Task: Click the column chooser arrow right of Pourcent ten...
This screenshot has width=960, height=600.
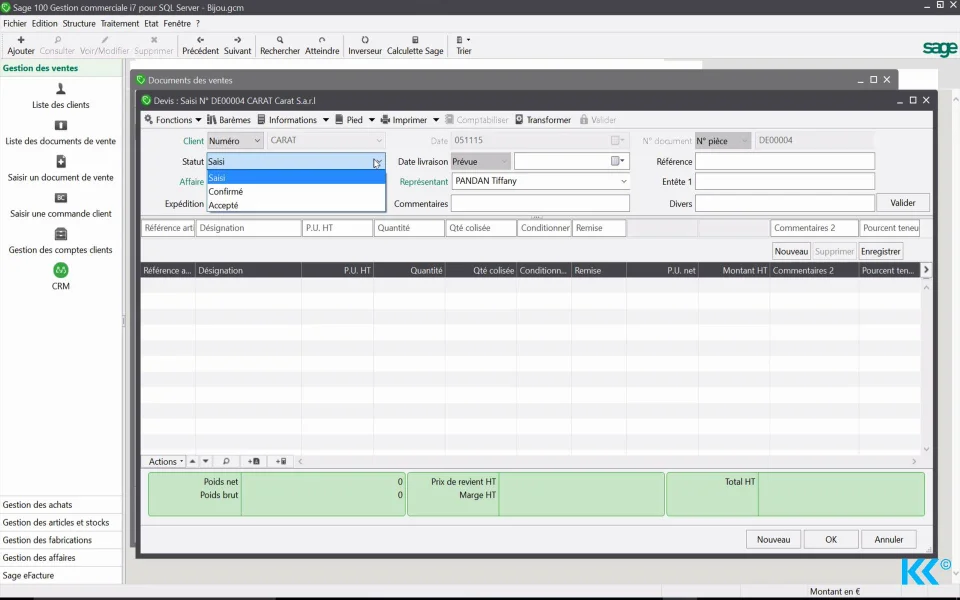Action: click(926, 269)
